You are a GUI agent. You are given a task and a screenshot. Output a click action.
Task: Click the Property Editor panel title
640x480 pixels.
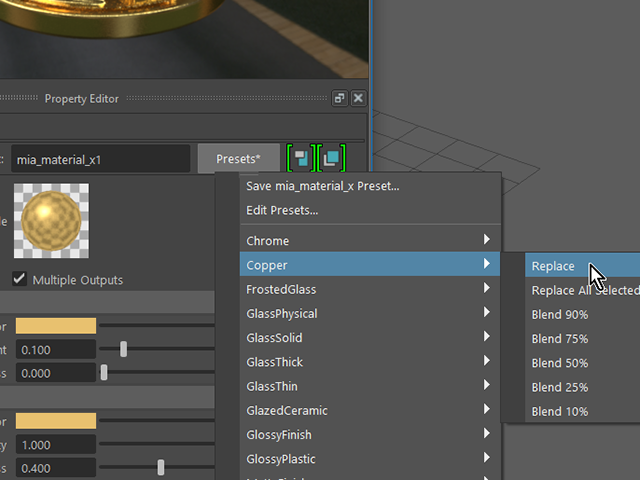tap(82, 99)
